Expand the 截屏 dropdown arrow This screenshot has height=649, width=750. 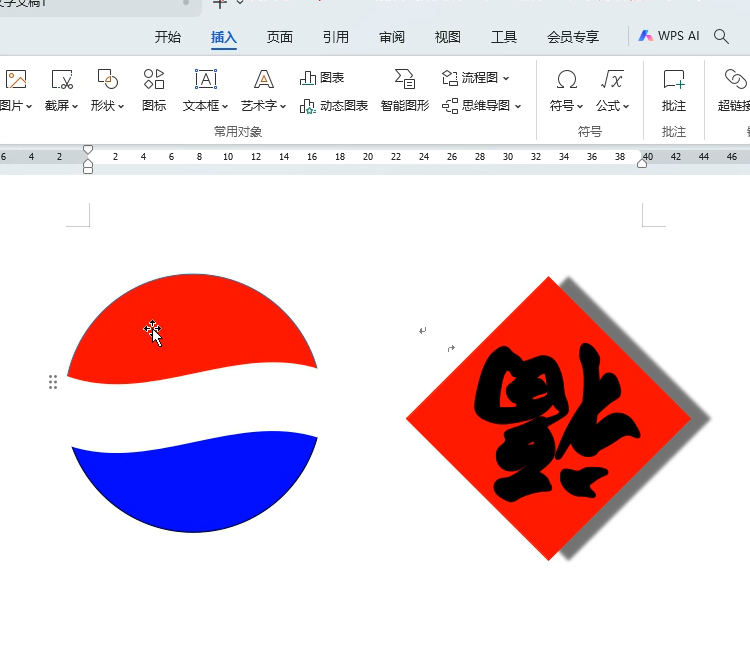75,106
